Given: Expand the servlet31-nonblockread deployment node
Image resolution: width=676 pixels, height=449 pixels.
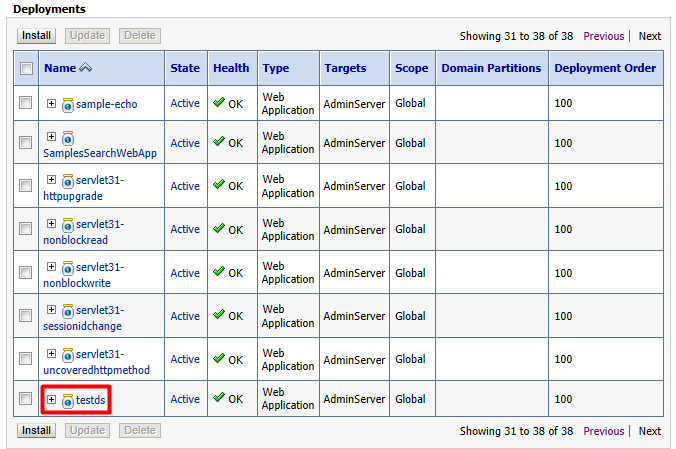Looking at the screenshot, I should point(51,223).
